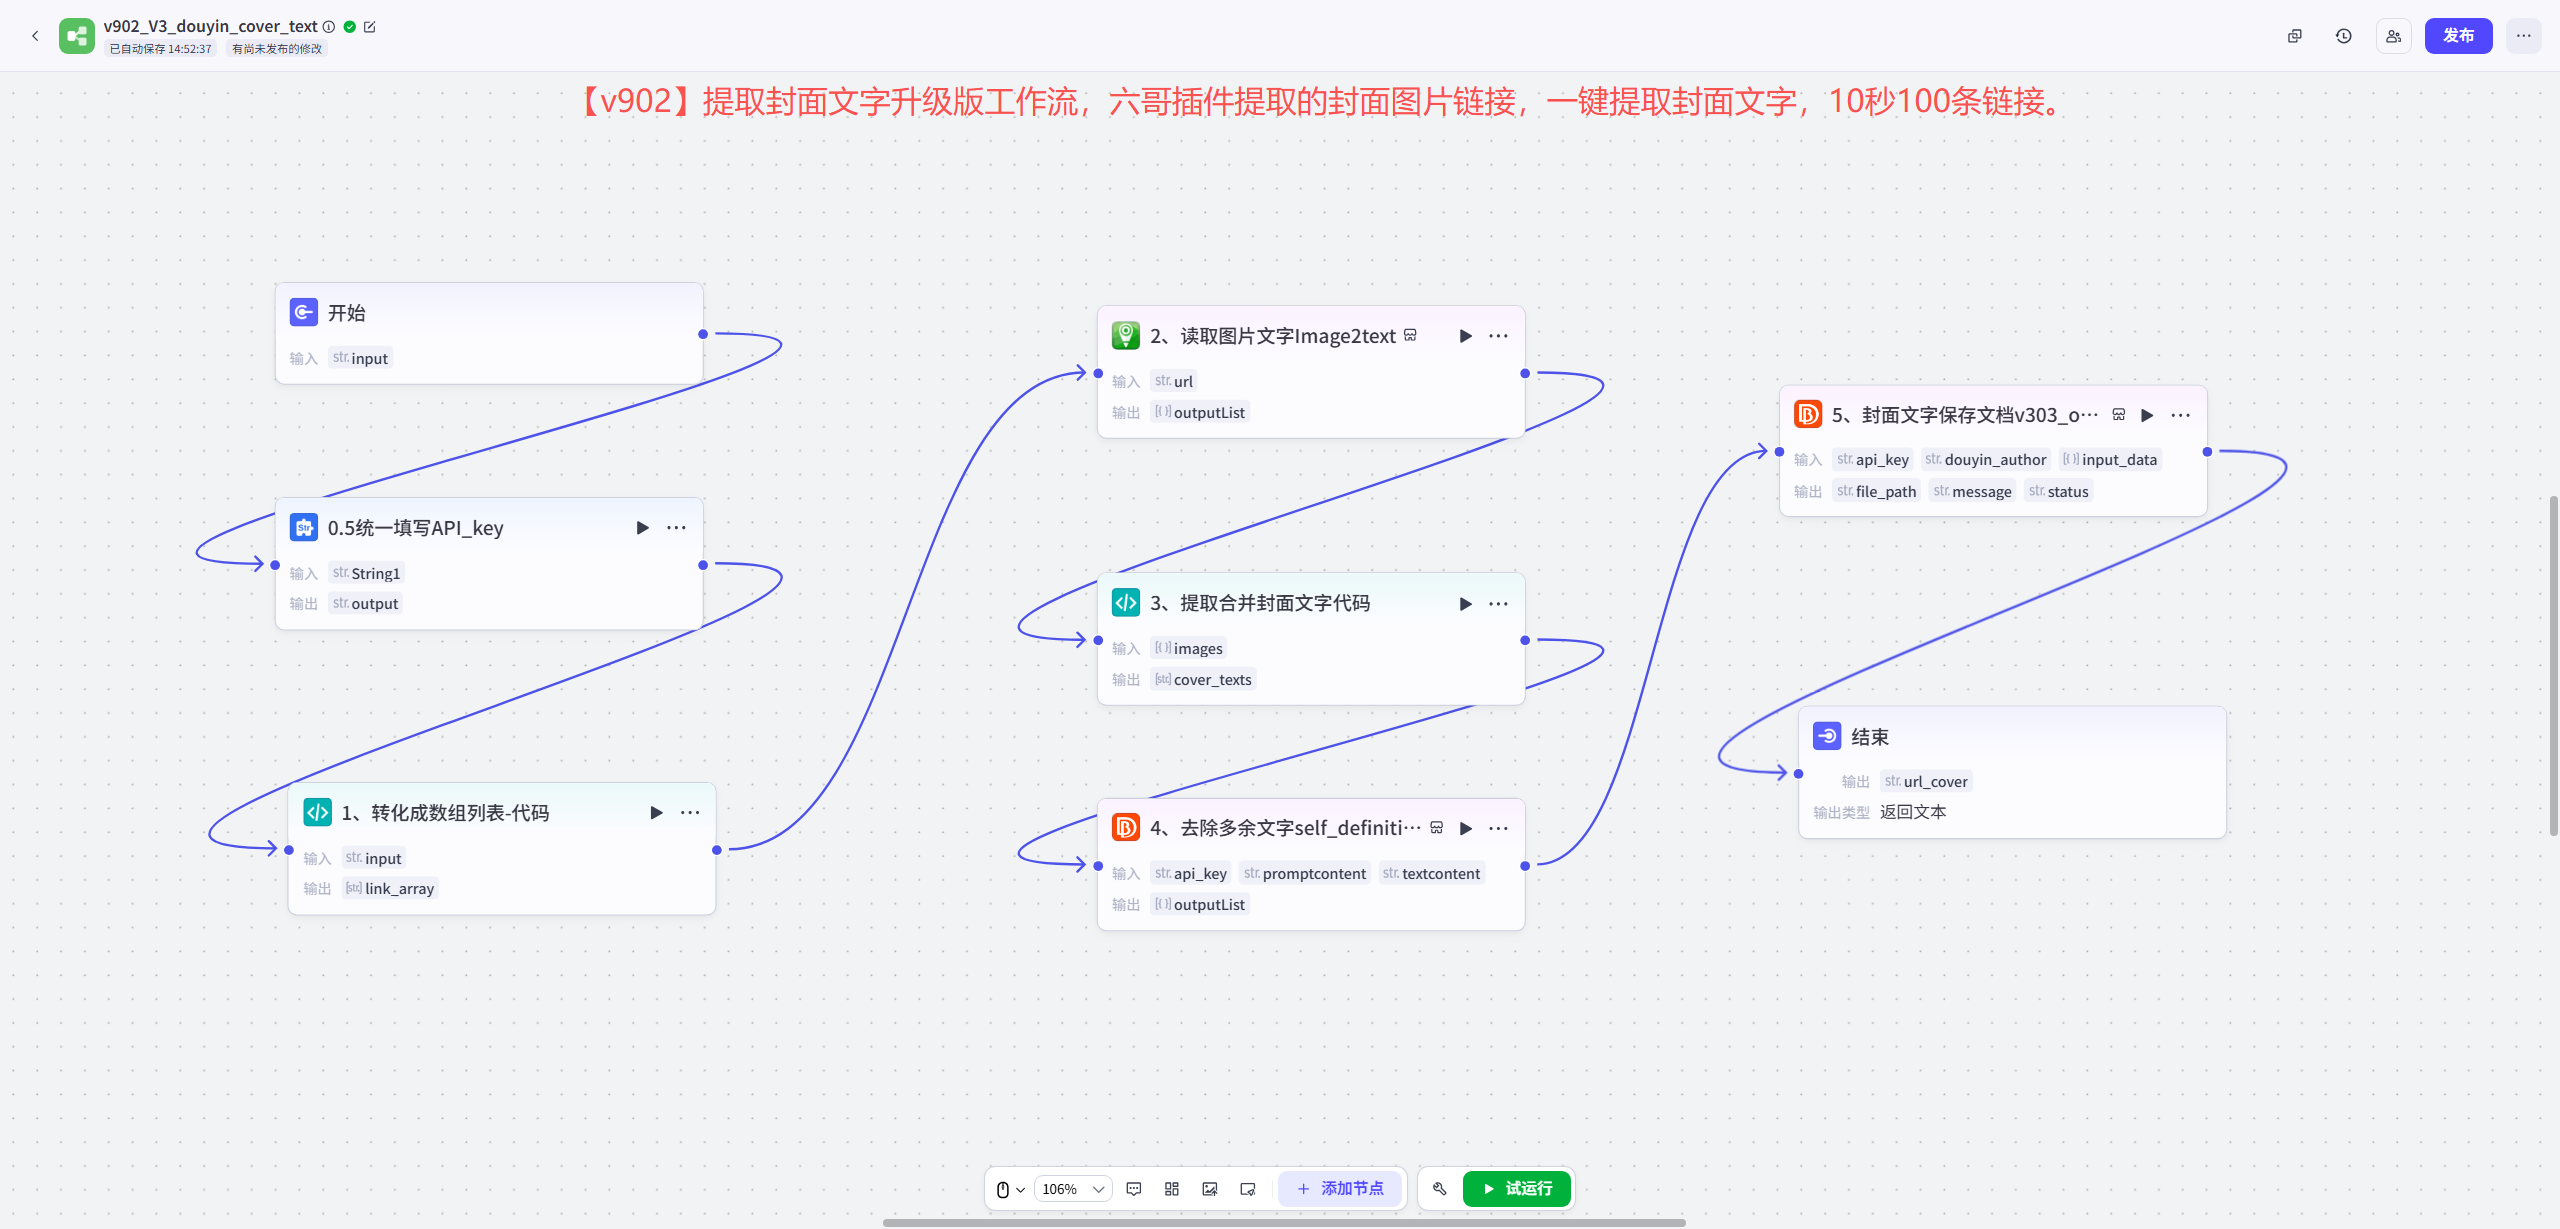This screenshot has width=2560, height=1229.
Task: Open the 106% zoom level dropdown
Action: 1073,1188
